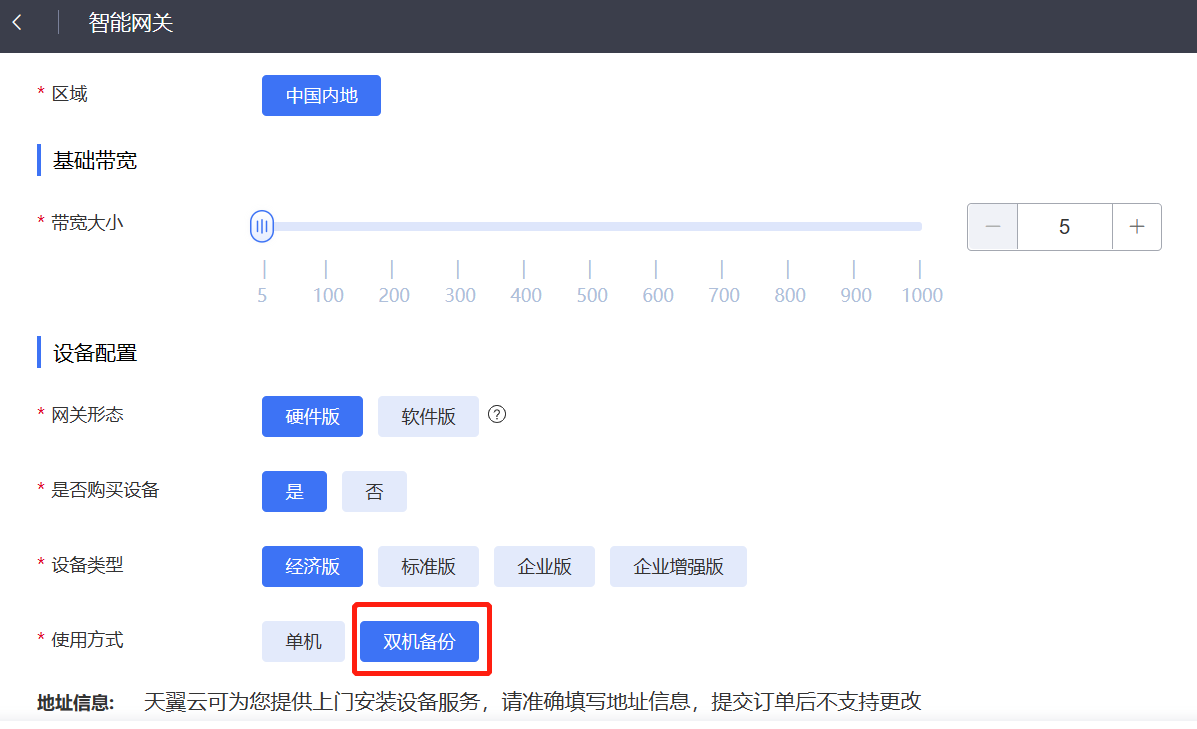Select 中国内地 as the region
The height and width of the screenshot is (729, 1197).
point(321,95)
